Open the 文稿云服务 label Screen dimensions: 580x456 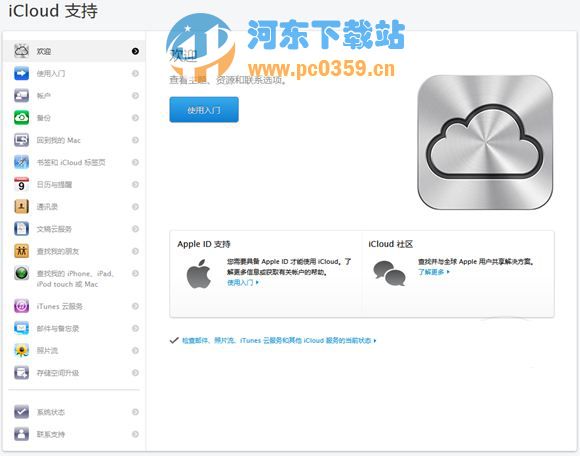click(x=54, y=229)
